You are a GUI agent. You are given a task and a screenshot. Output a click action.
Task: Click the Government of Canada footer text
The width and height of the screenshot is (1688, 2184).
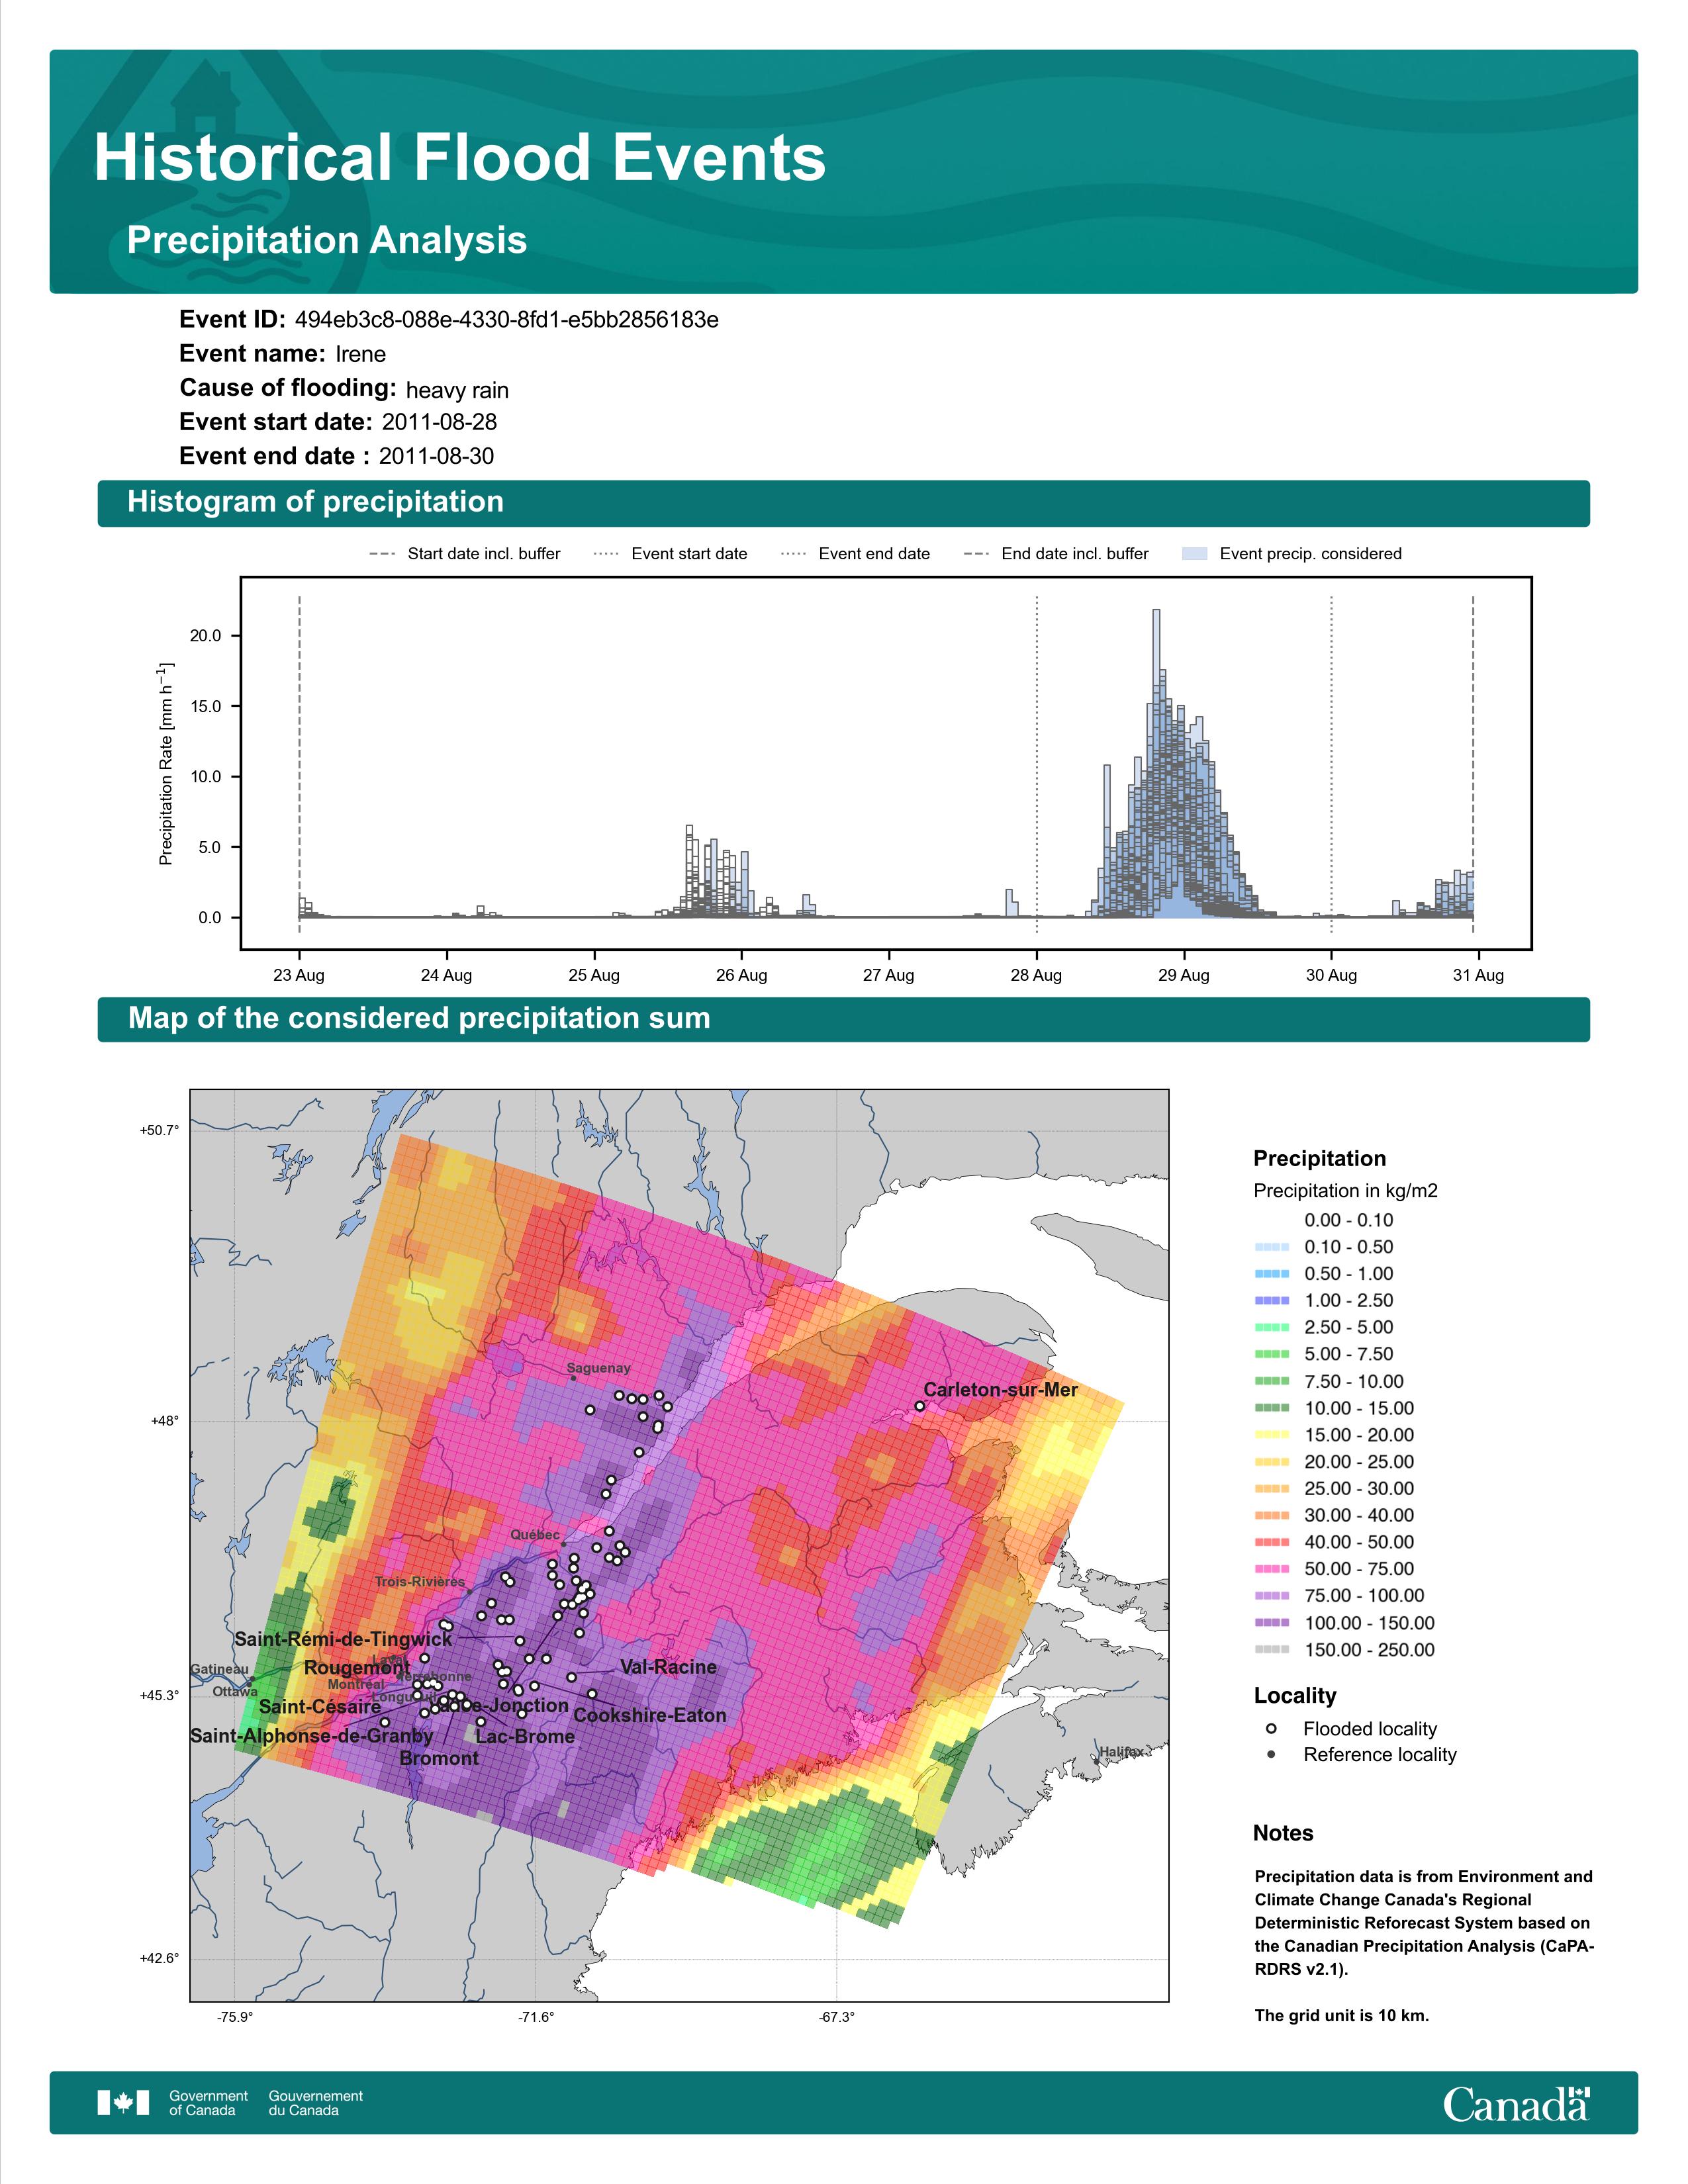pos(208,2102)
